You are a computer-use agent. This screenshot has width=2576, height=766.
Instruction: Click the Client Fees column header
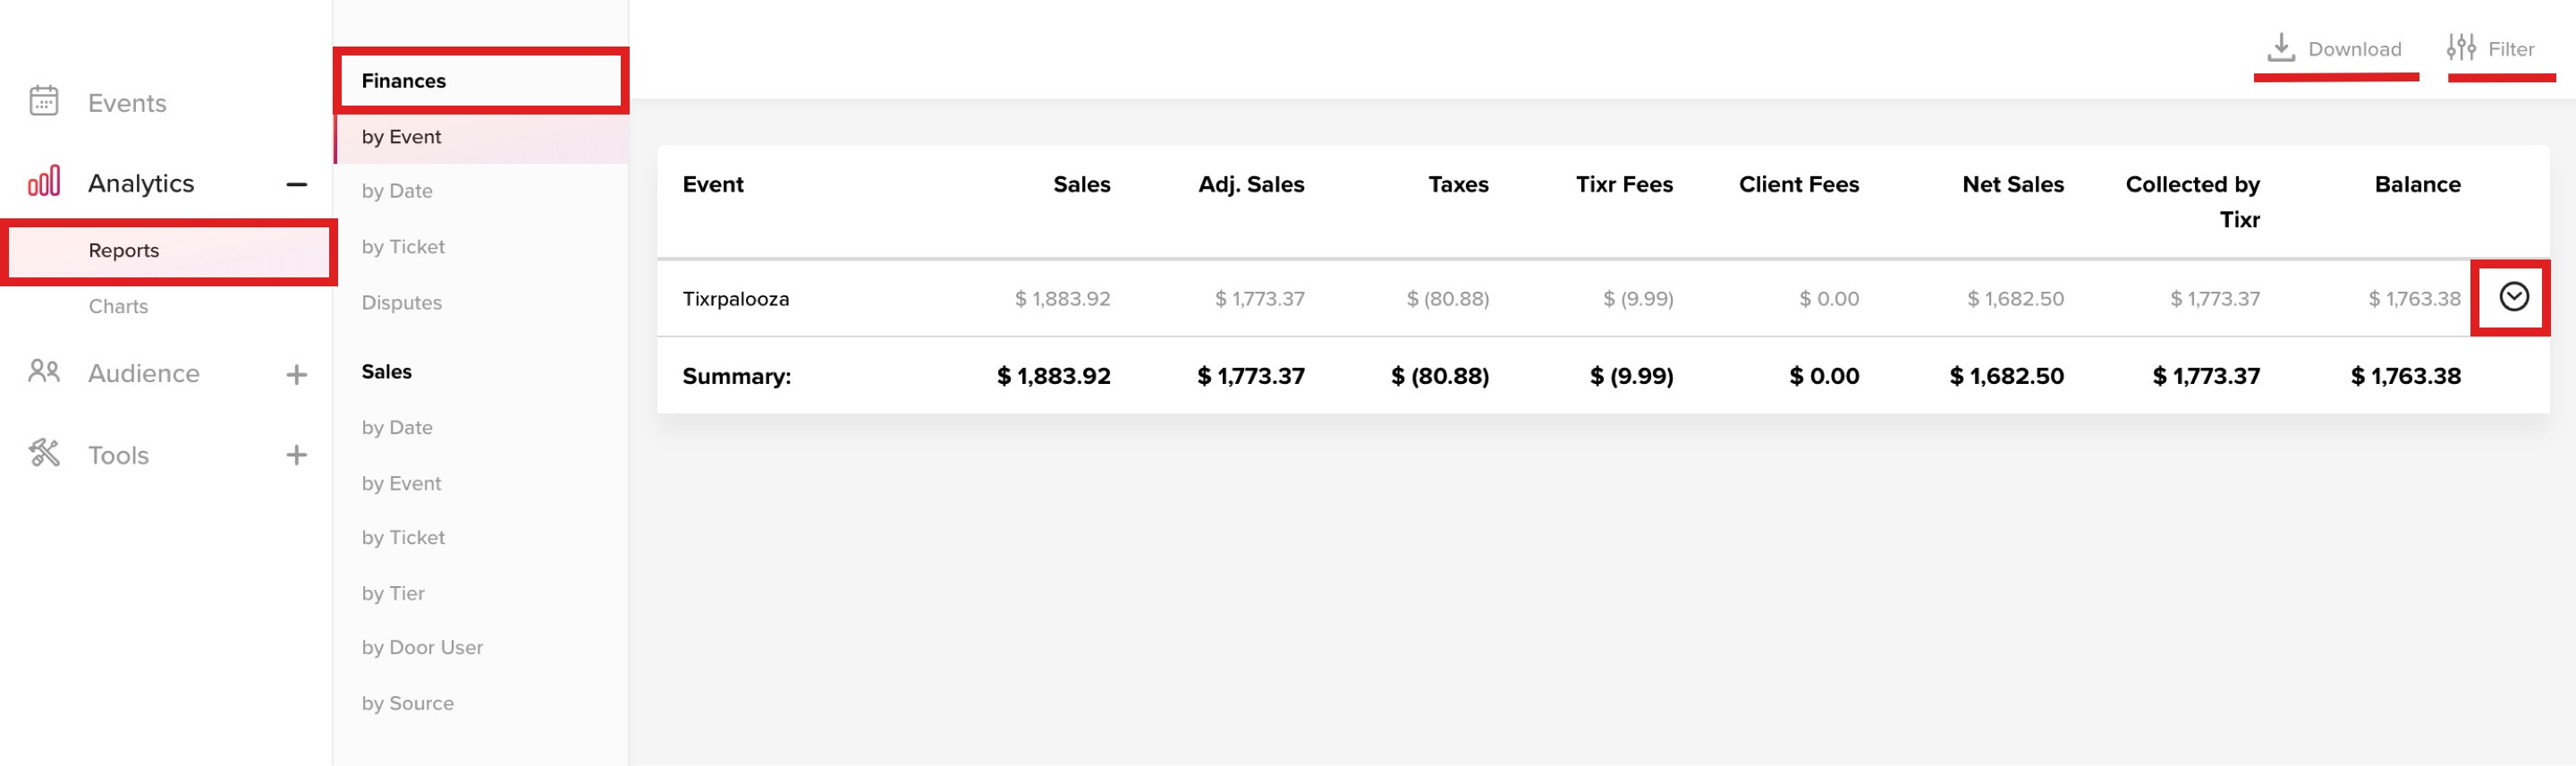[1799, 184]
